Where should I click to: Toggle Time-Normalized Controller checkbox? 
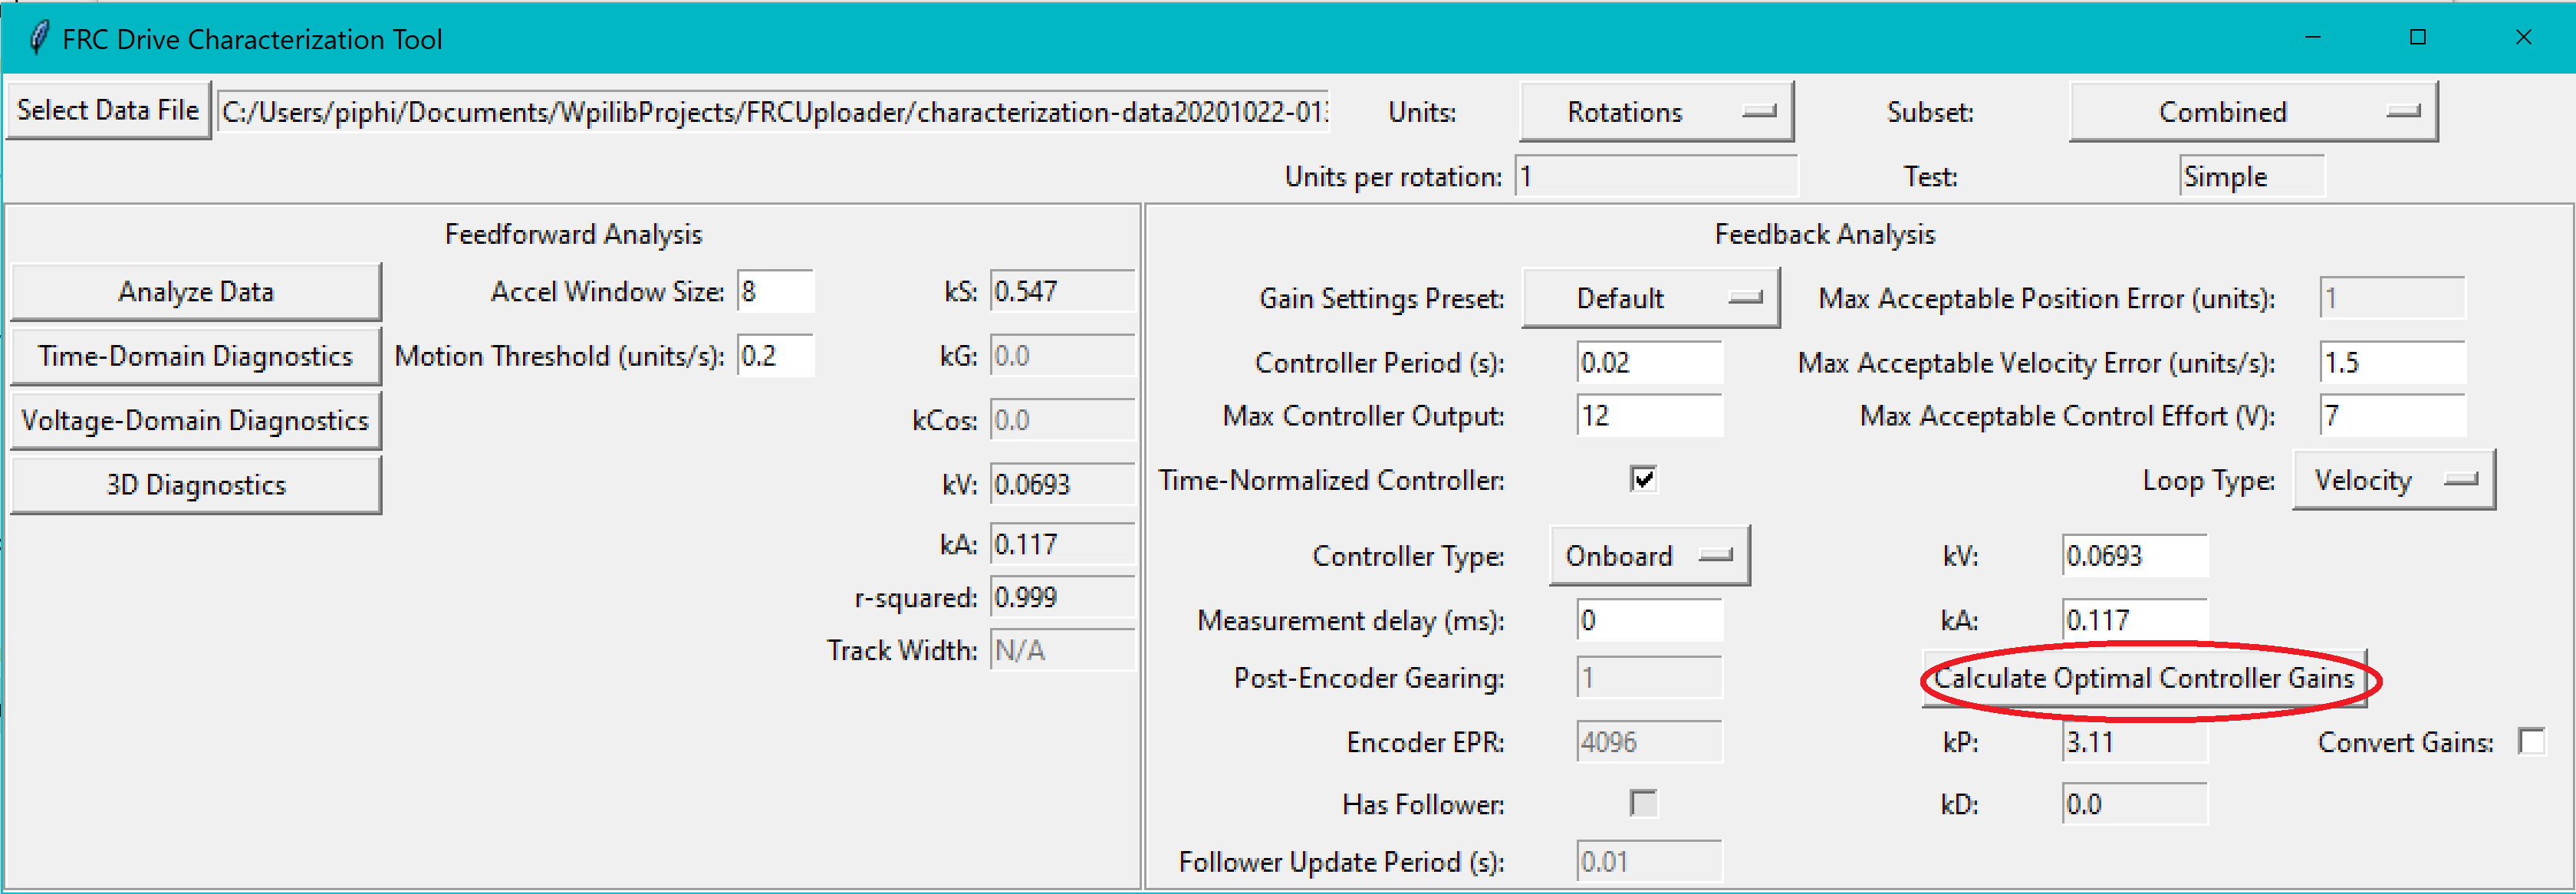click(1642, 479)
